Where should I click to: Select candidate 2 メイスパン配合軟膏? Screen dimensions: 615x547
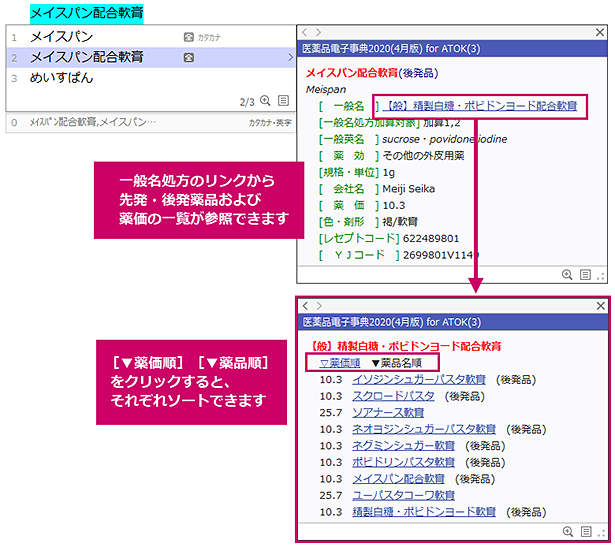151,58
